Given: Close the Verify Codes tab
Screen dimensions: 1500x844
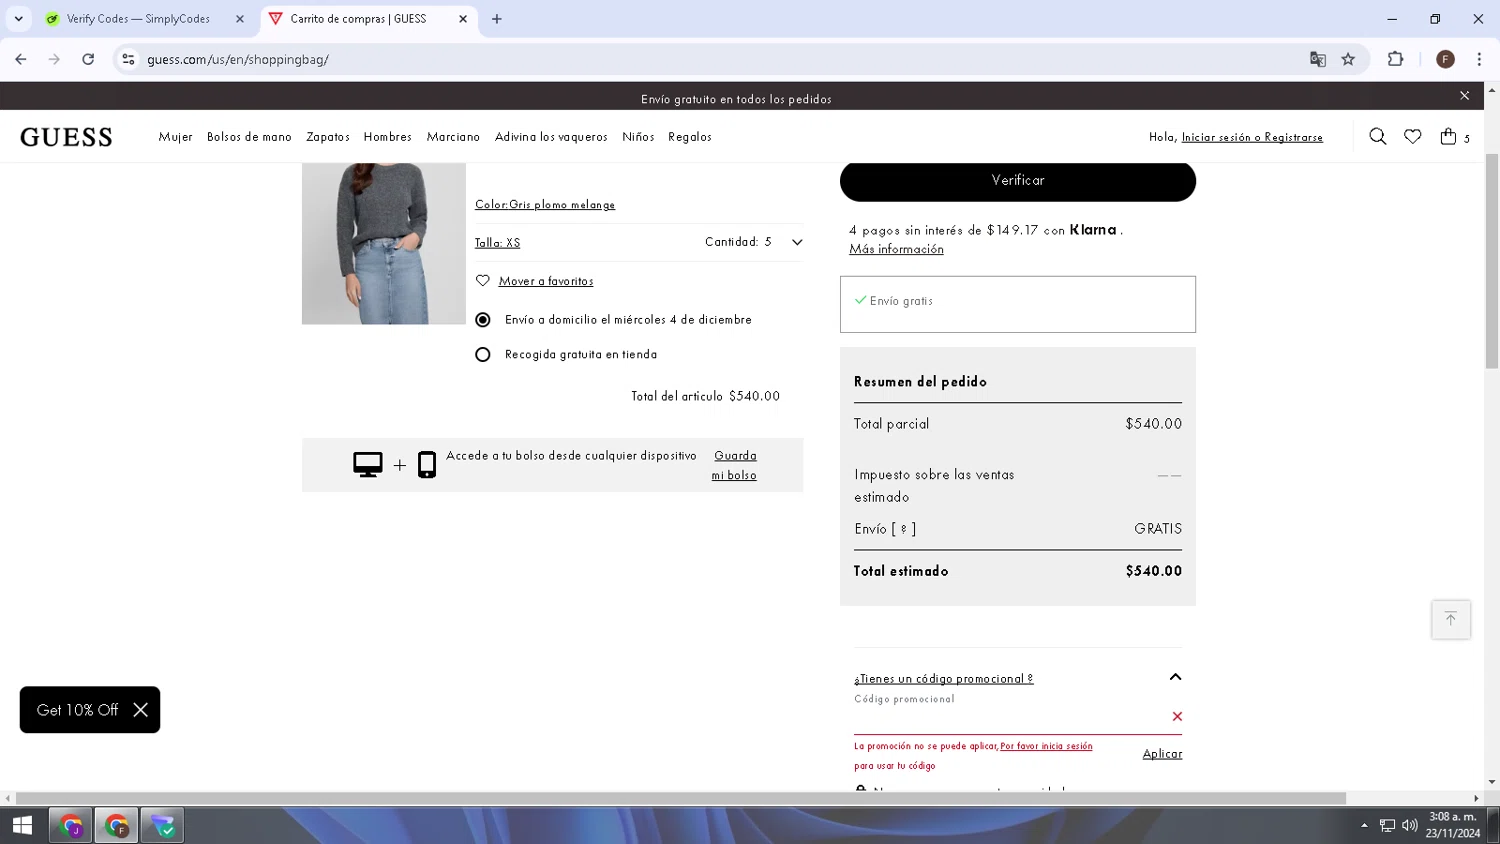Looking at the screenshot, I should (240, 19).
